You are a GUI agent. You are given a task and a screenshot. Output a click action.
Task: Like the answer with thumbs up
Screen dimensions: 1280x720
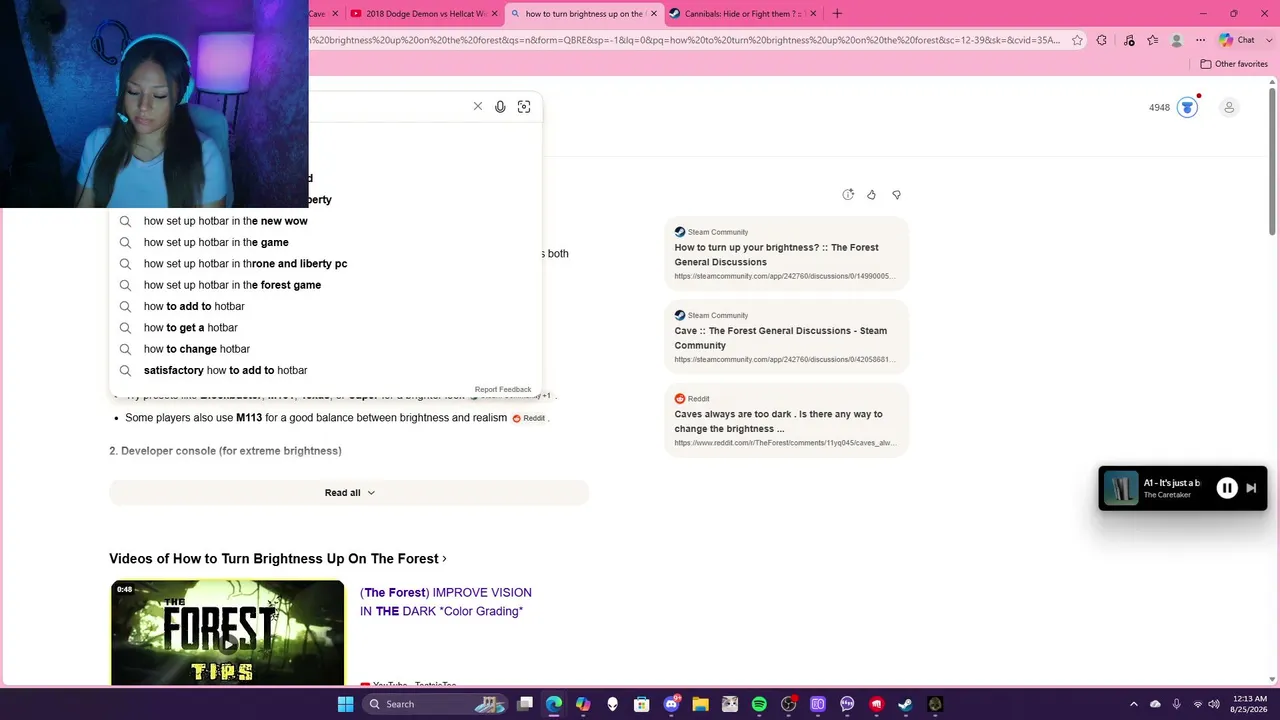coord(871,195)
